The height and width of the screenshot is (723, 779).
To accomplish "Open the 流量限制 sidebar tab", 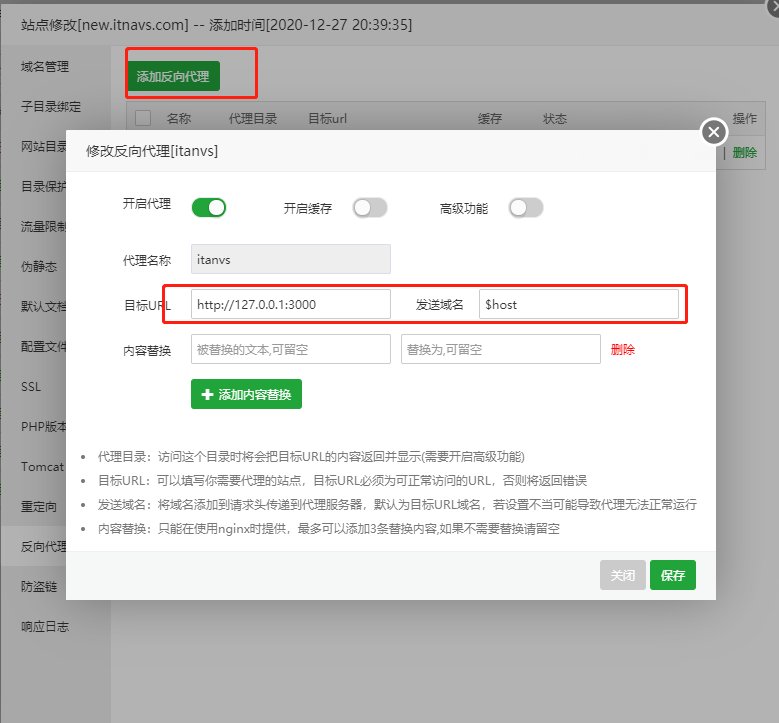I will [x=44, y=227].
